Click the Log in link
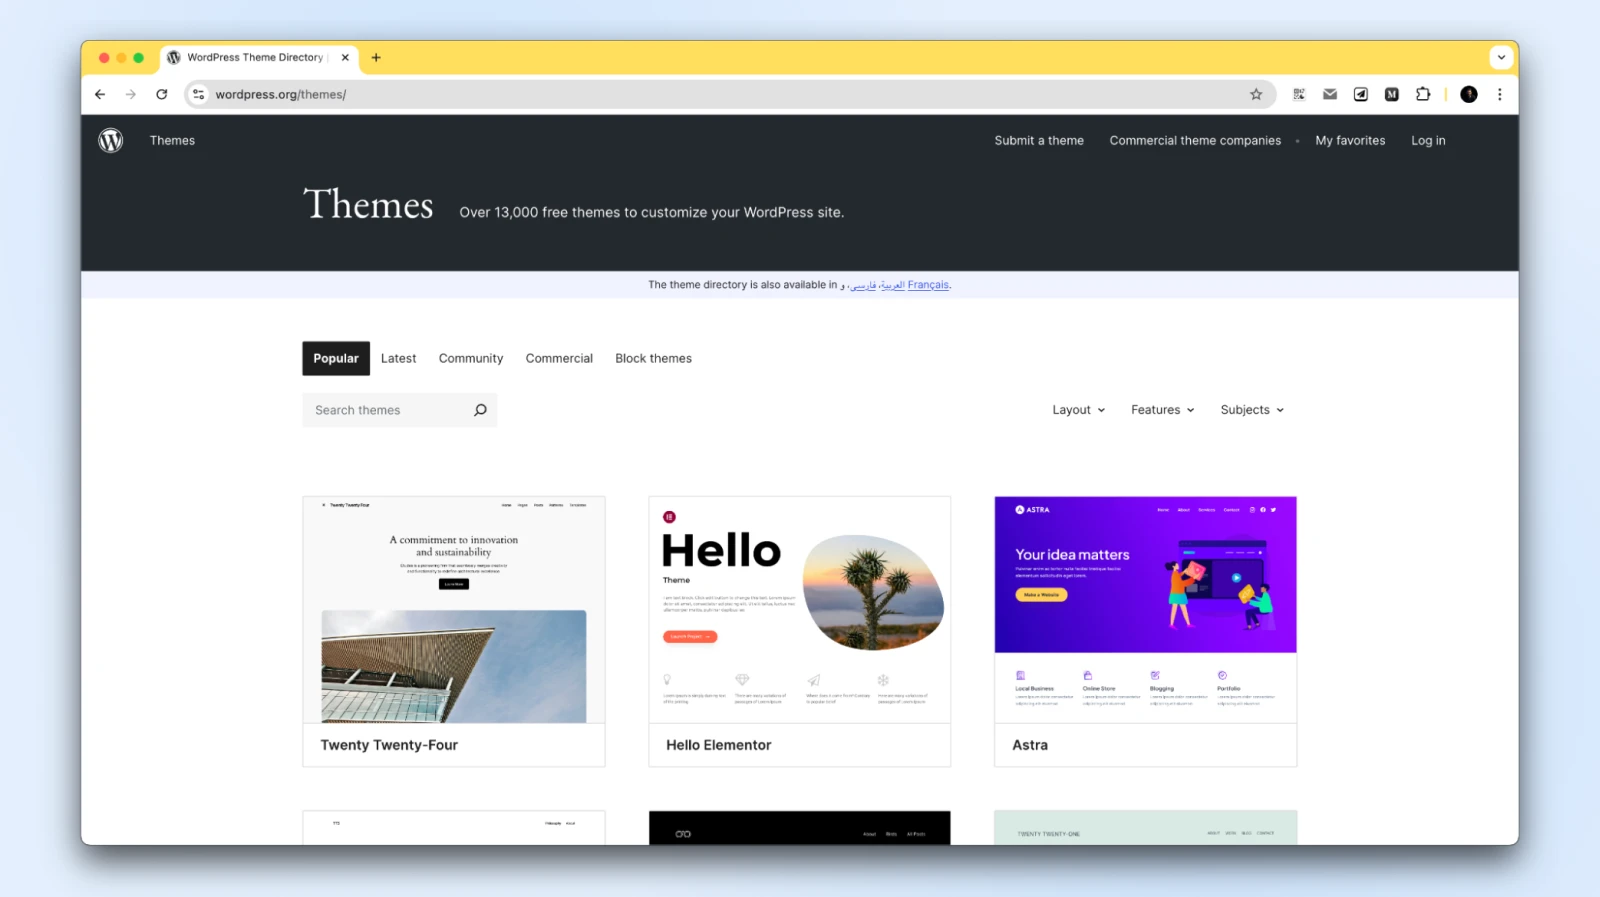Viewport: 1600px width, 897px height. (x=1428, y=140)
